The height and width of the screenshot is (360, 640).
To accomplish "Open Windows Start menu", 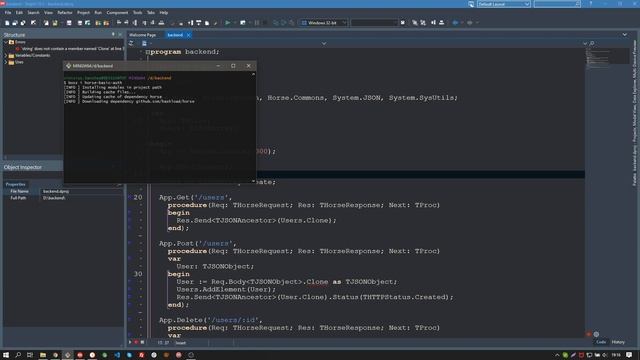I will tap(6, 355).
